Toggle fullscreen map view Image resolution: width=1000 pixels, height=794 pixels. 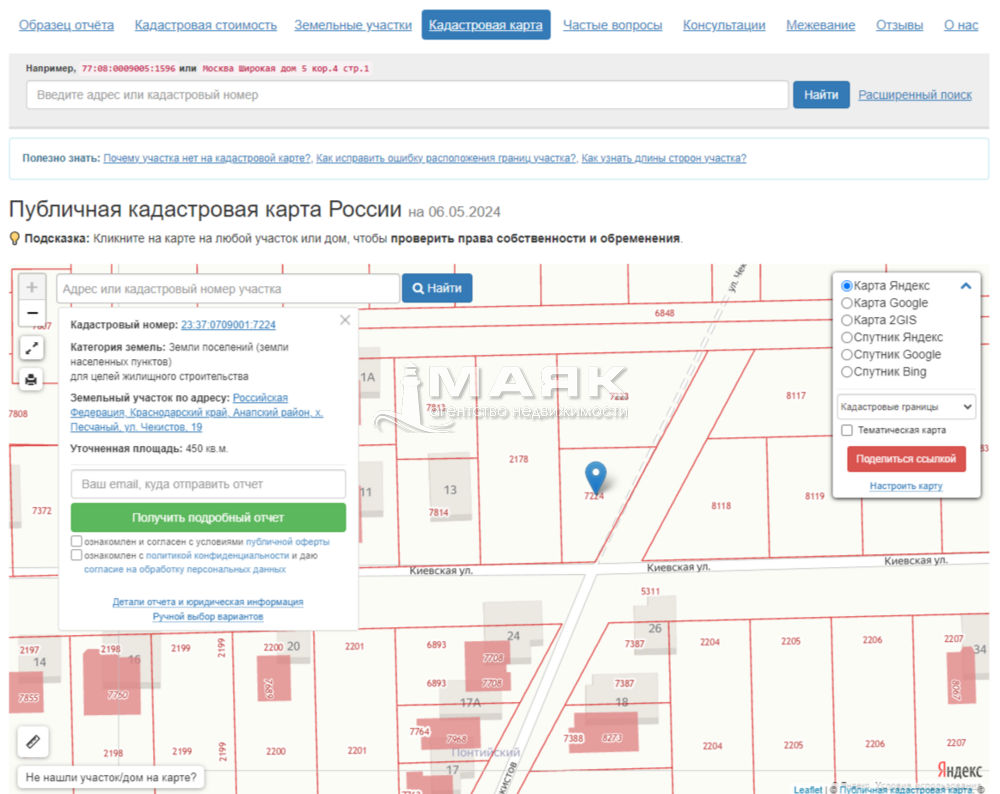click(x=32, y=348)
